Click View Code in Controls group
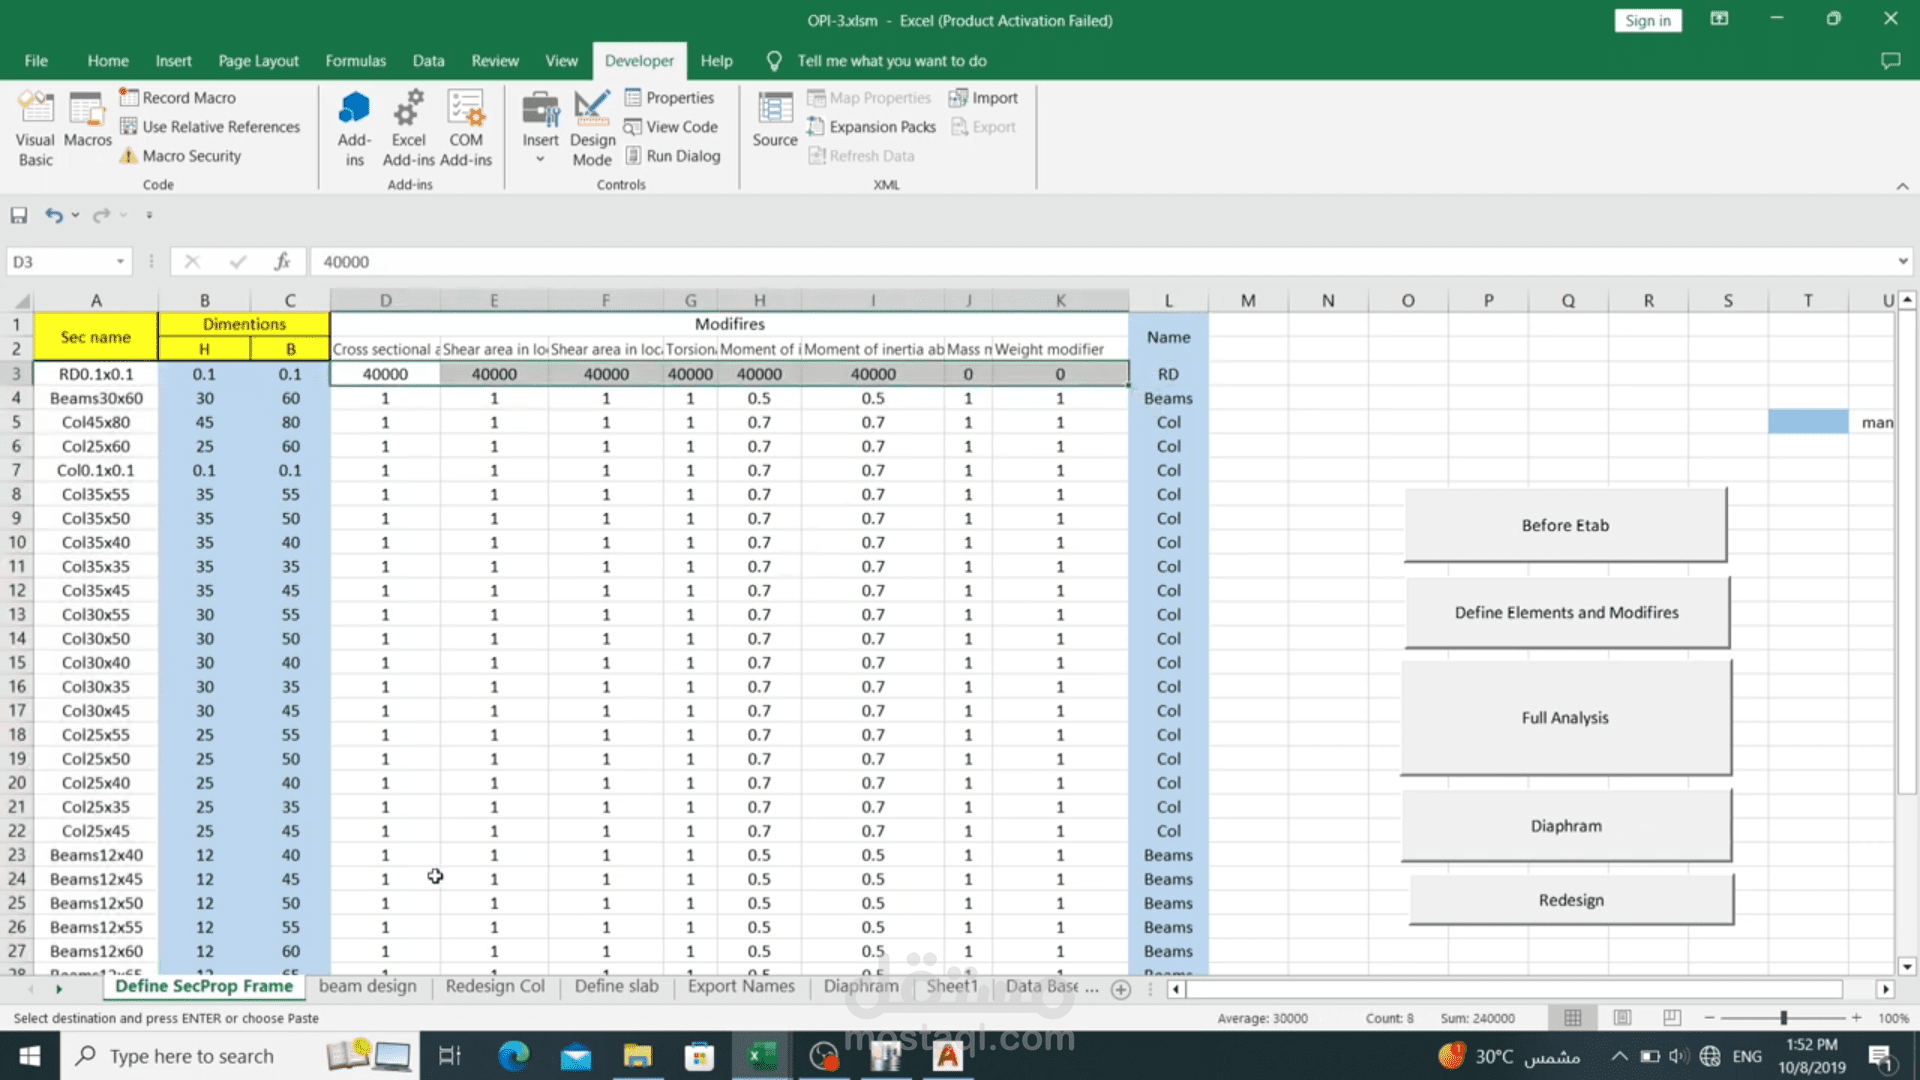Screen dimensions: 1920x1080 pos(671,127)
